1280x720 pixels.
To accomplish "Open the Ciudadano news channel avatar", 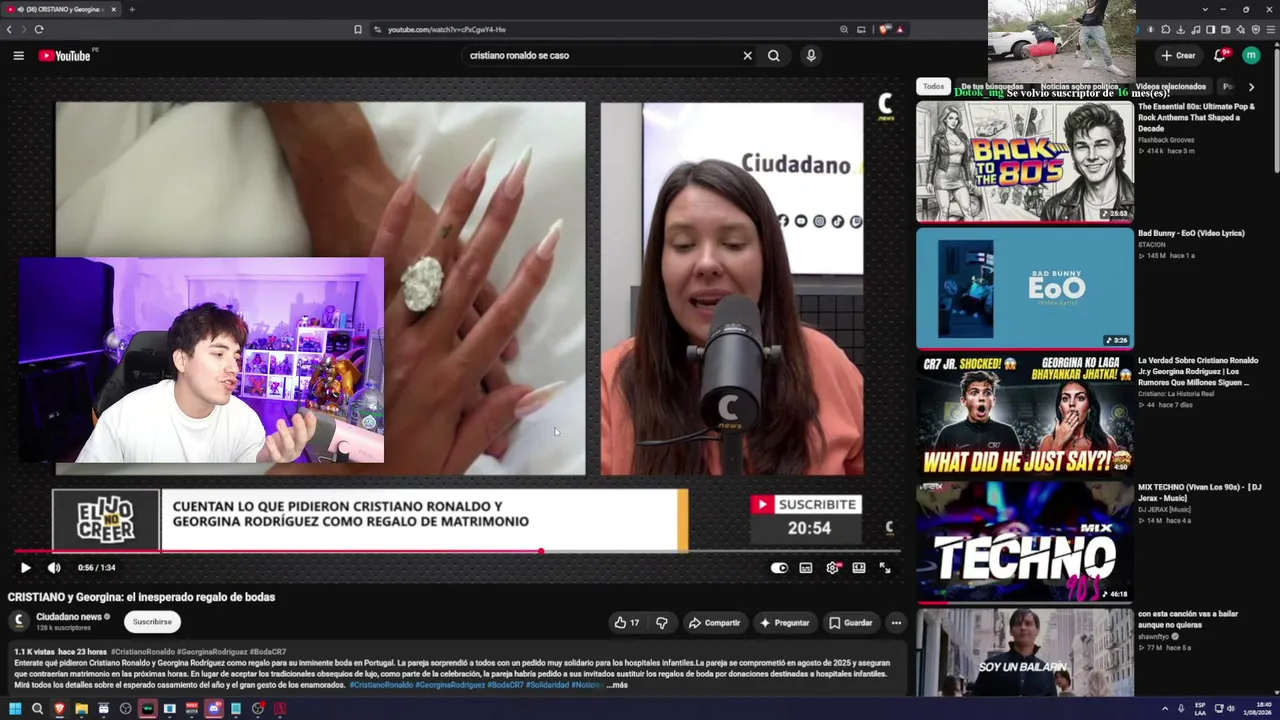I will click(x=18, y=621).
